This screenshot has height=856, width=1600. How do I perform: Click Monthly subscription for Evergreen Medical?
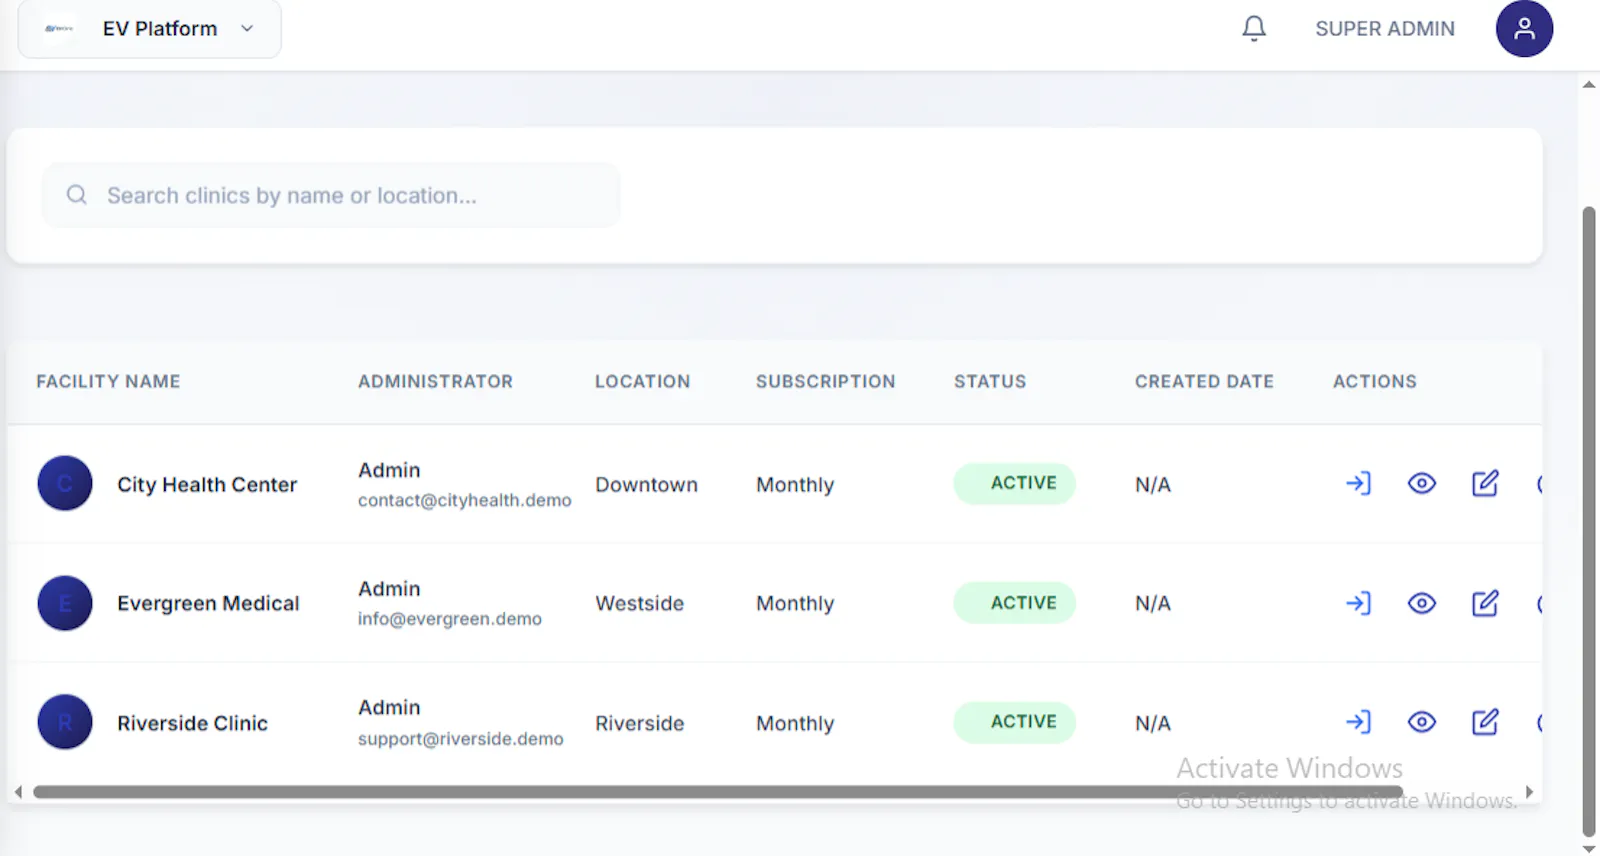(x=795, y=604)
